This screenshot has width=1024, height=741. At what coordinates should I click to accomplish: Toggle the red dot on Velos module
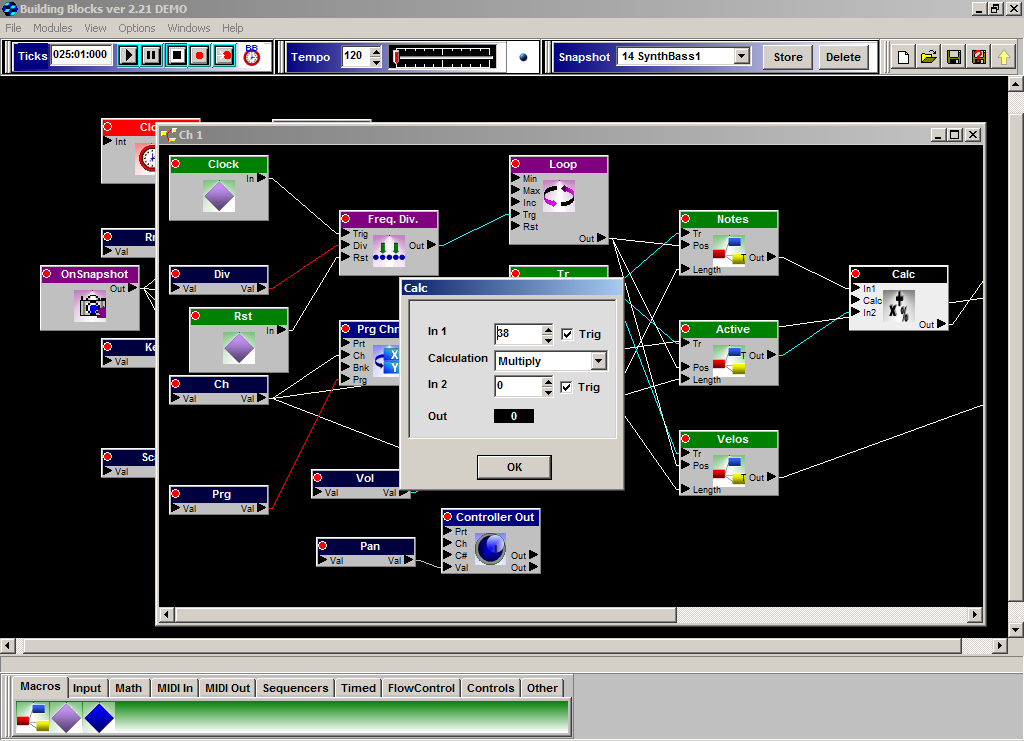(686, 439)
